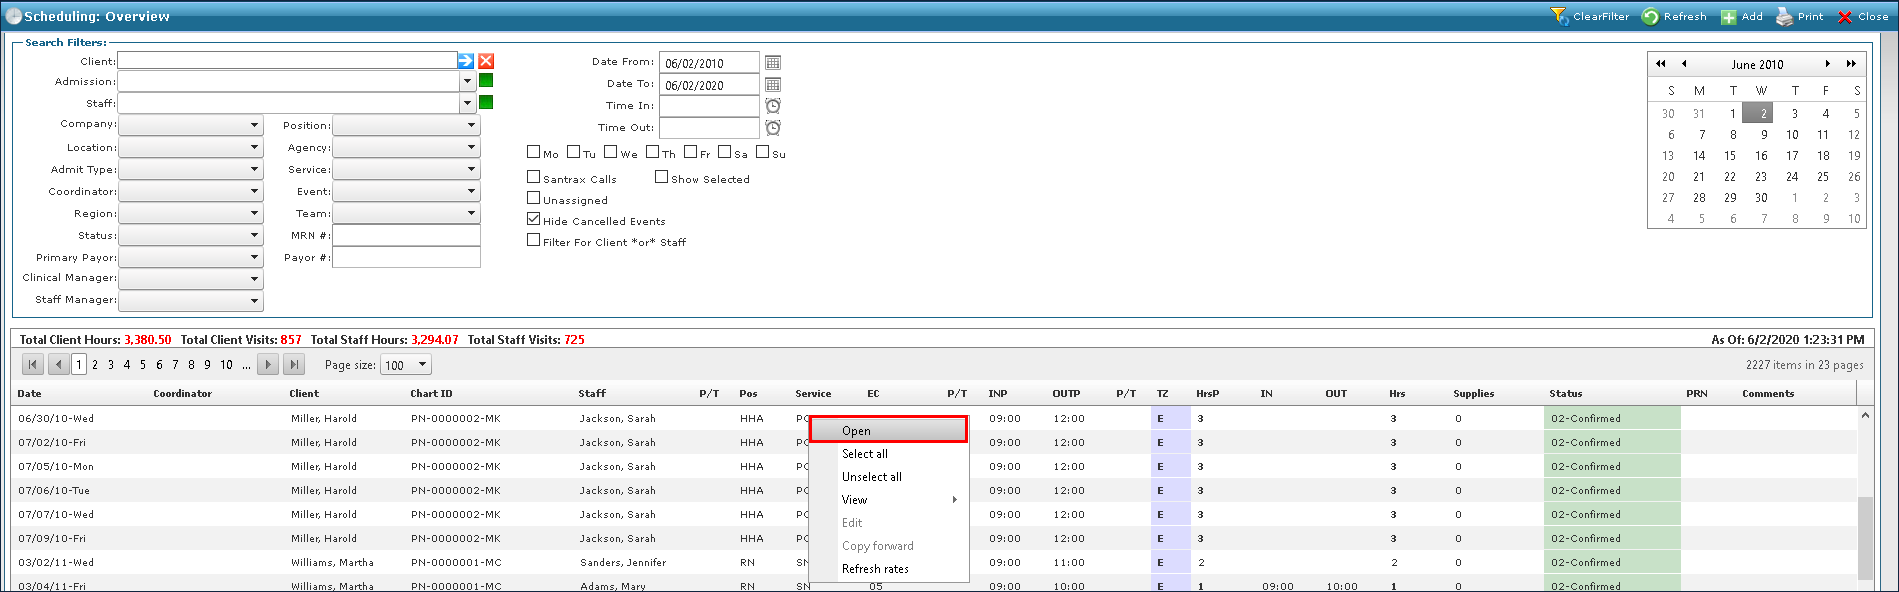Select Refresh rates in the context menu
The width and height of the screenshot is (1899, 592).
pos(875,569)
